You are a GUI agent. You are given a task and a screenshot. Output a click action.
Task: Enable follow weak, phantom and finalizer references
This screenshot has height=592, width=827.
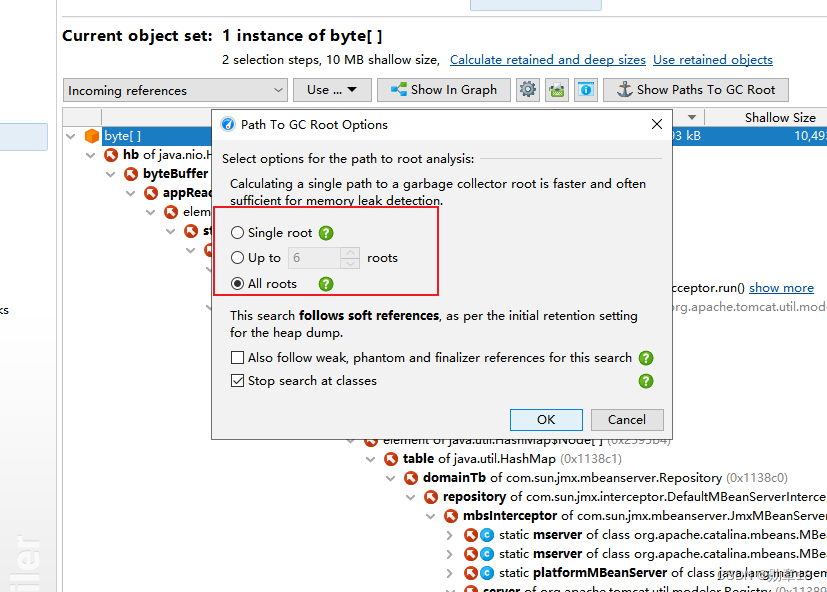pyautogui.click(x=237, y=357)
